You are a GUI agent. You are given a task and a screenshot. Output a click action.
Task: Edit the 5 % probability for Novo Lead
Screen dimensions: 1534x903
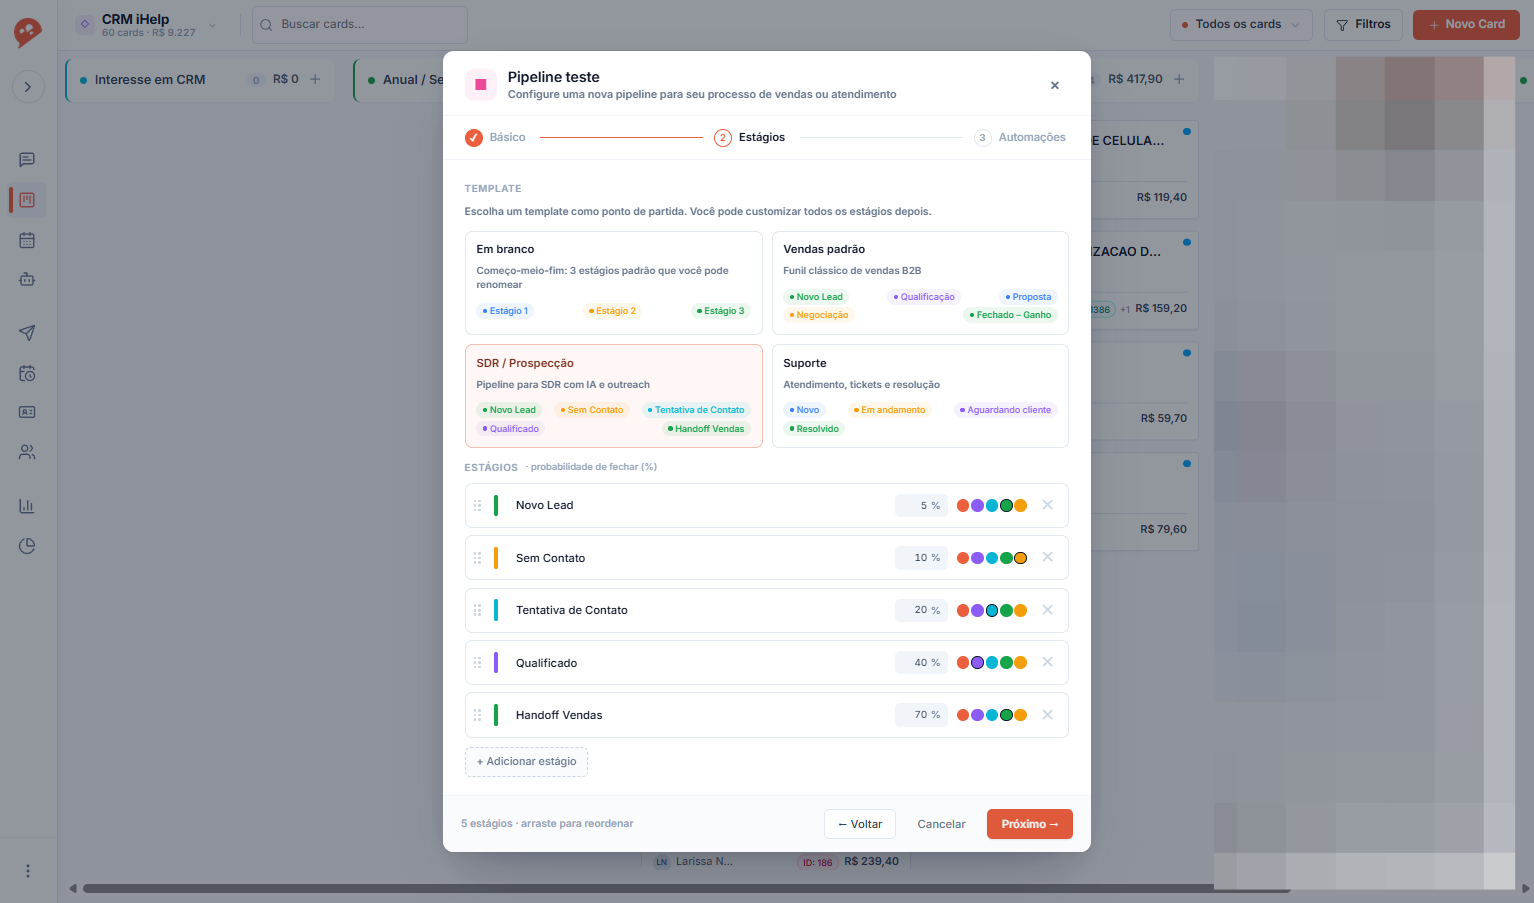[x=921, y=506]
